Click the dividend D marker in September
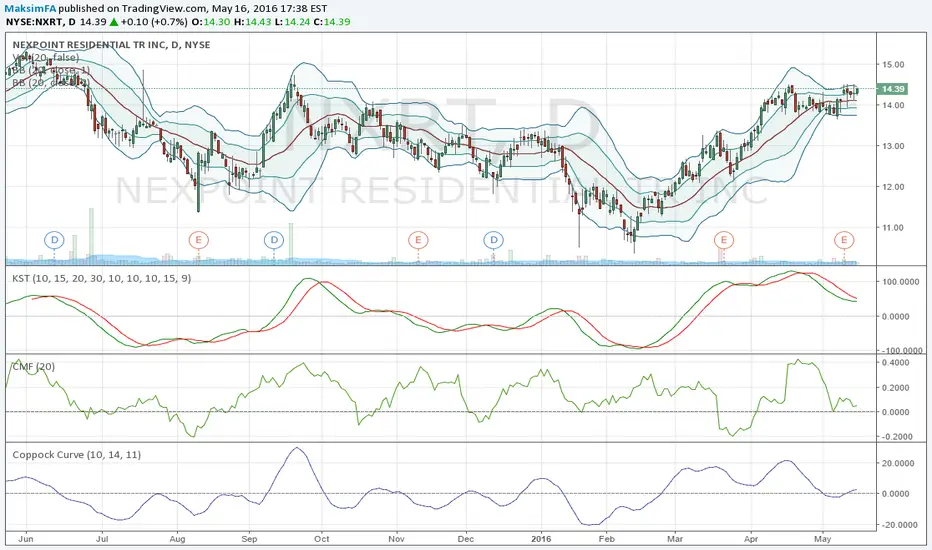 pyautogui.click(x=274, y=240)
